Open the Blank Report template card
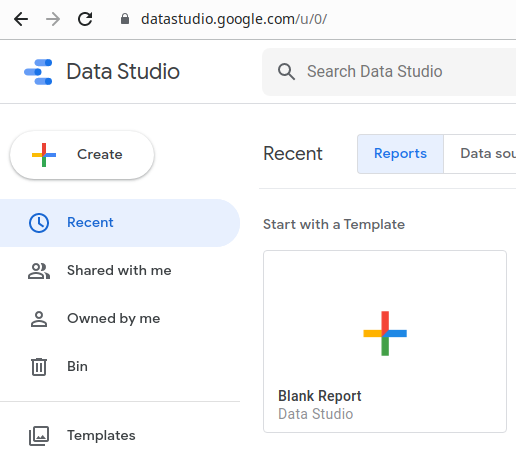 pyautogui.click(x=385, y=342)
